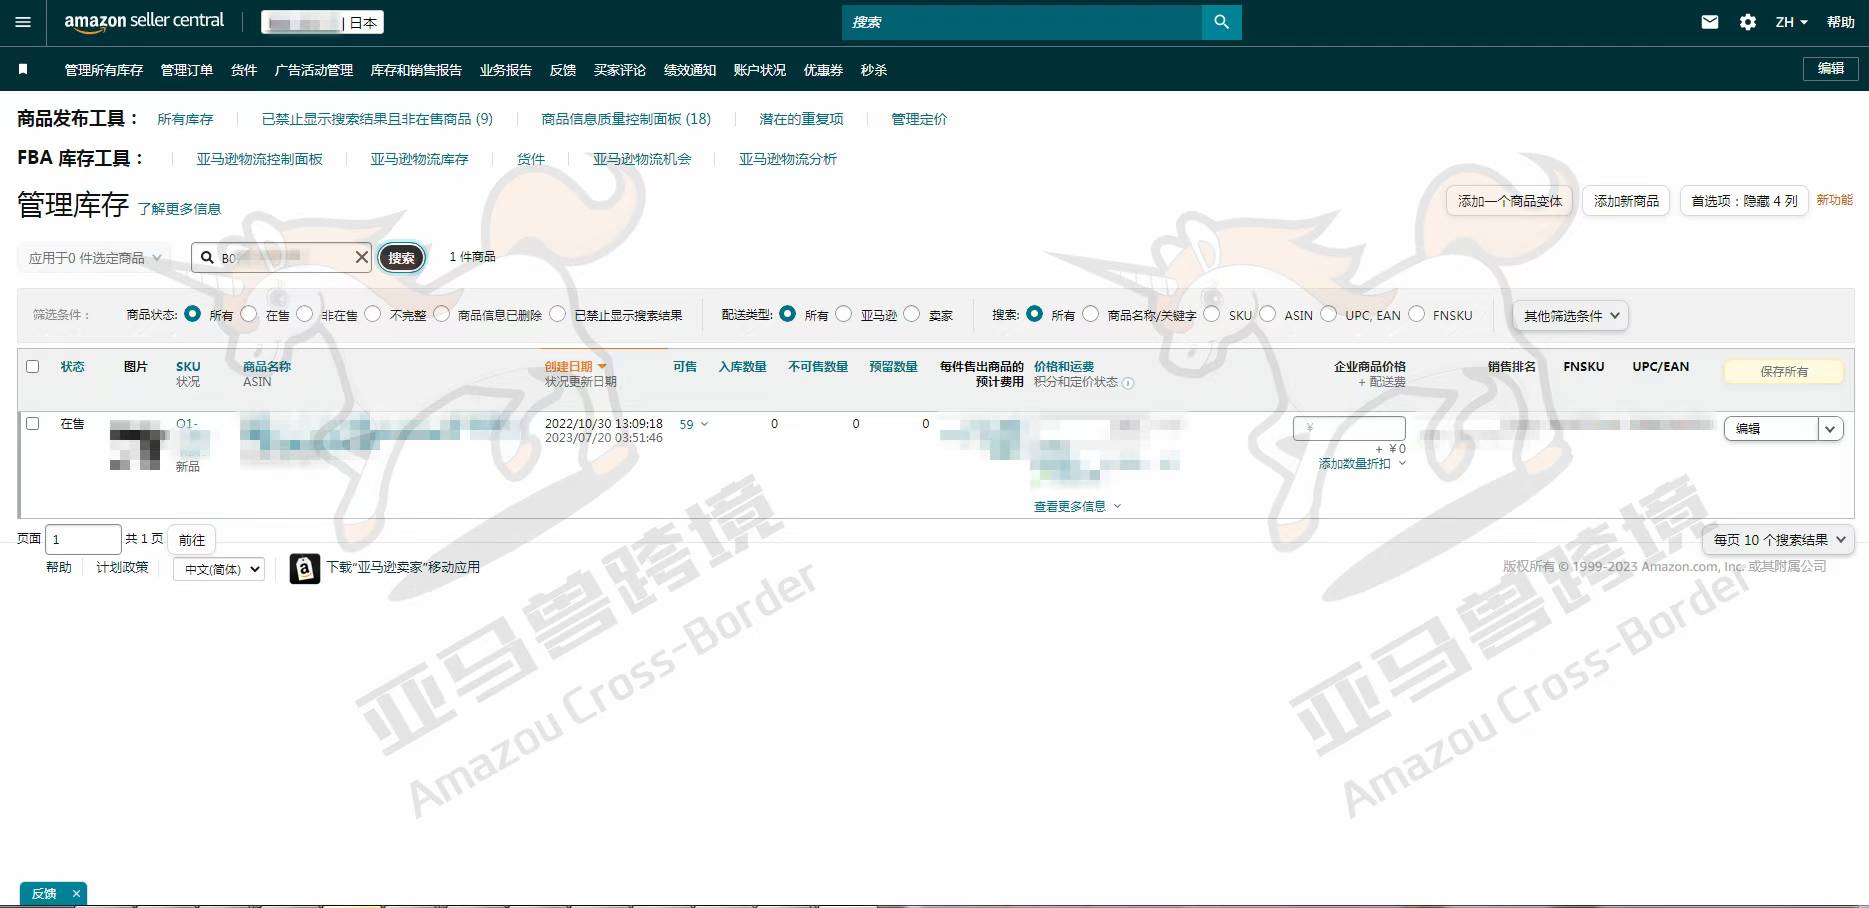Expand the 编辑 action dropdown arrow

click(x=1830, y=428)
